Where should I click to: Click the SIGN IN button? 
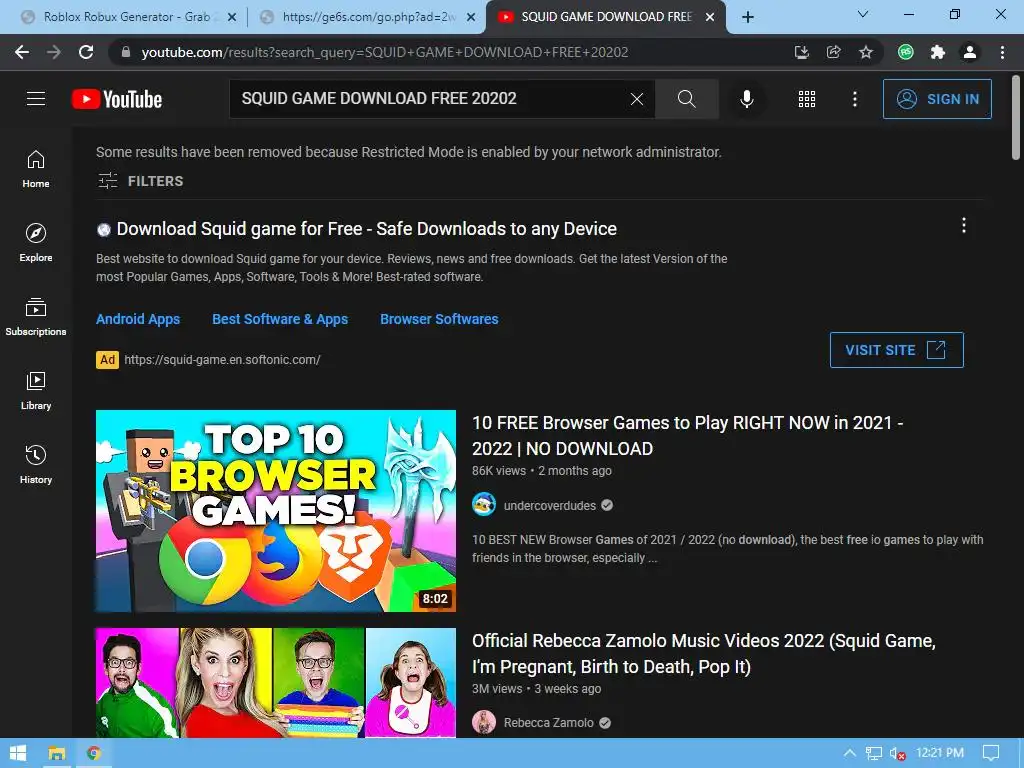(937, 99)
